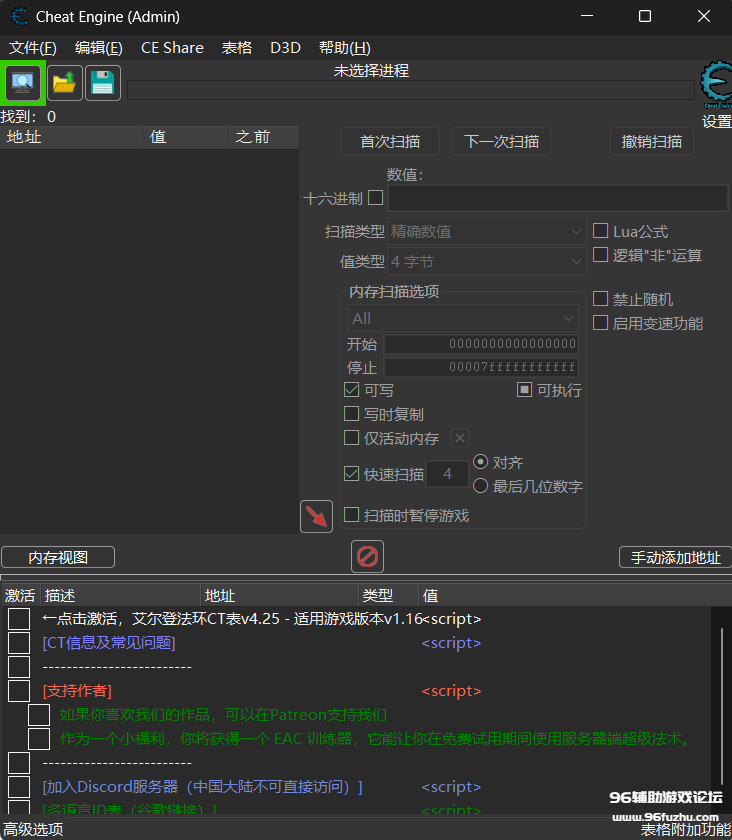
Task: Open the 表格 menu
Action: point(237,48)
